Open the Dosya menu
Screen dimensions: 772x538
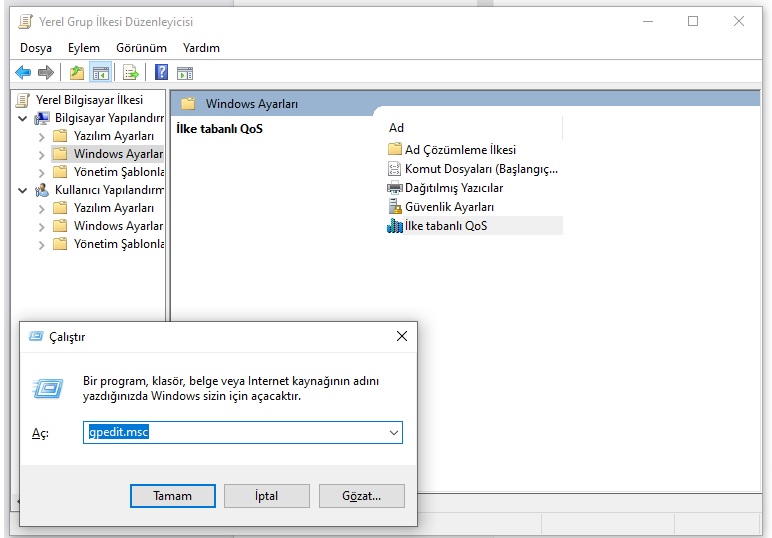(35, 48)
